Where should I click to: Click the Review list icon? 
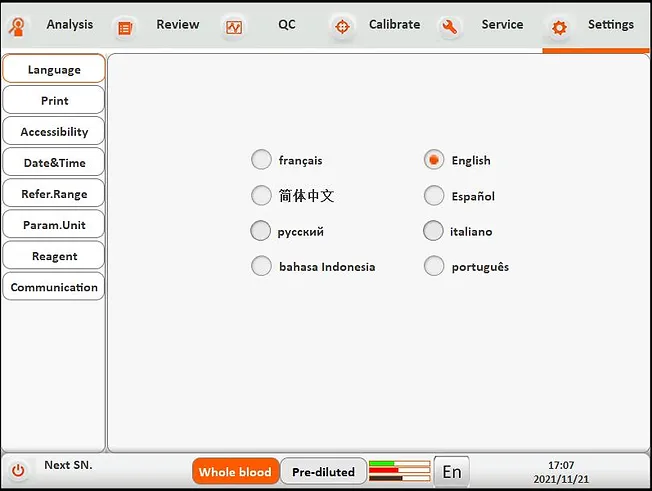[125, 28]
